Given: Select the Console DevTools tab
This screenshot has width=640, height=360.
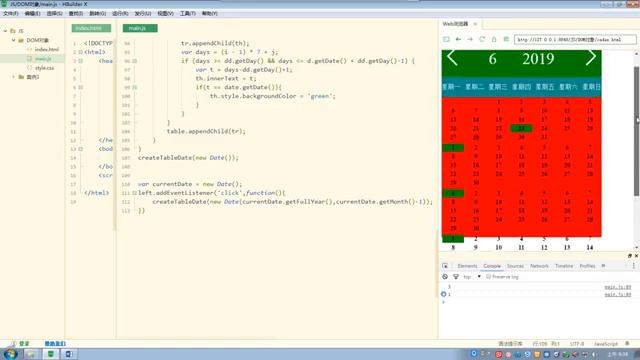Looking at the screenshot, I should [492, 266].
